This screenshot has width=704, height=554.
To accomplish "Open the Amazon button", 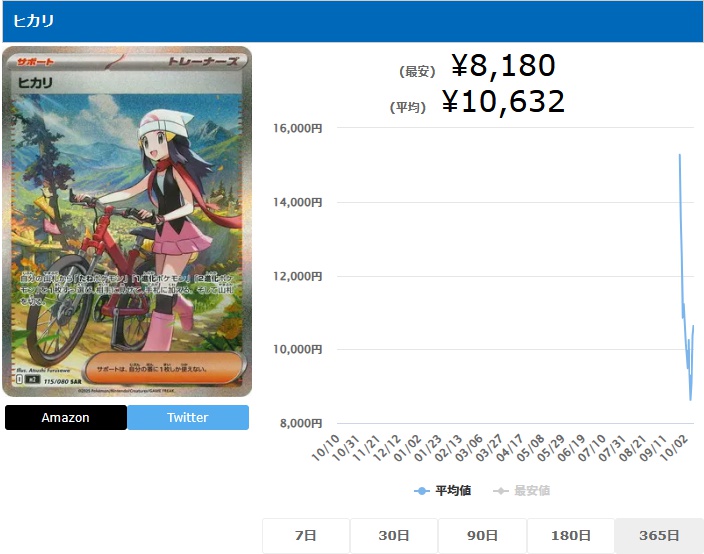I will [x=66, y=418].
